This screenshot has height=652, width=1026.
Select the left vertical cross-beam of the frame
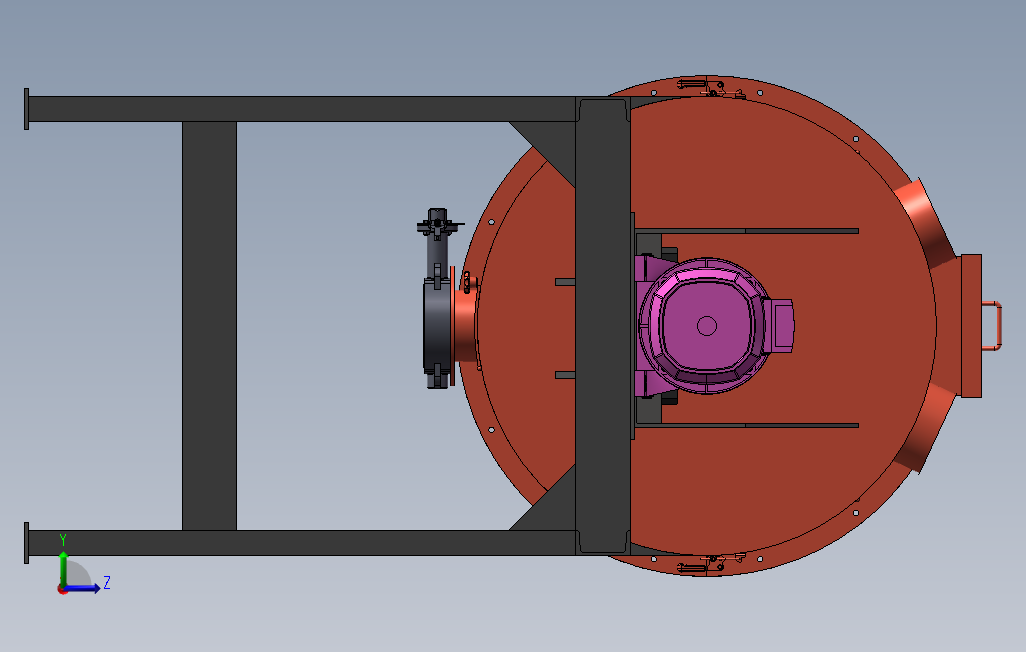pos(209,325)
